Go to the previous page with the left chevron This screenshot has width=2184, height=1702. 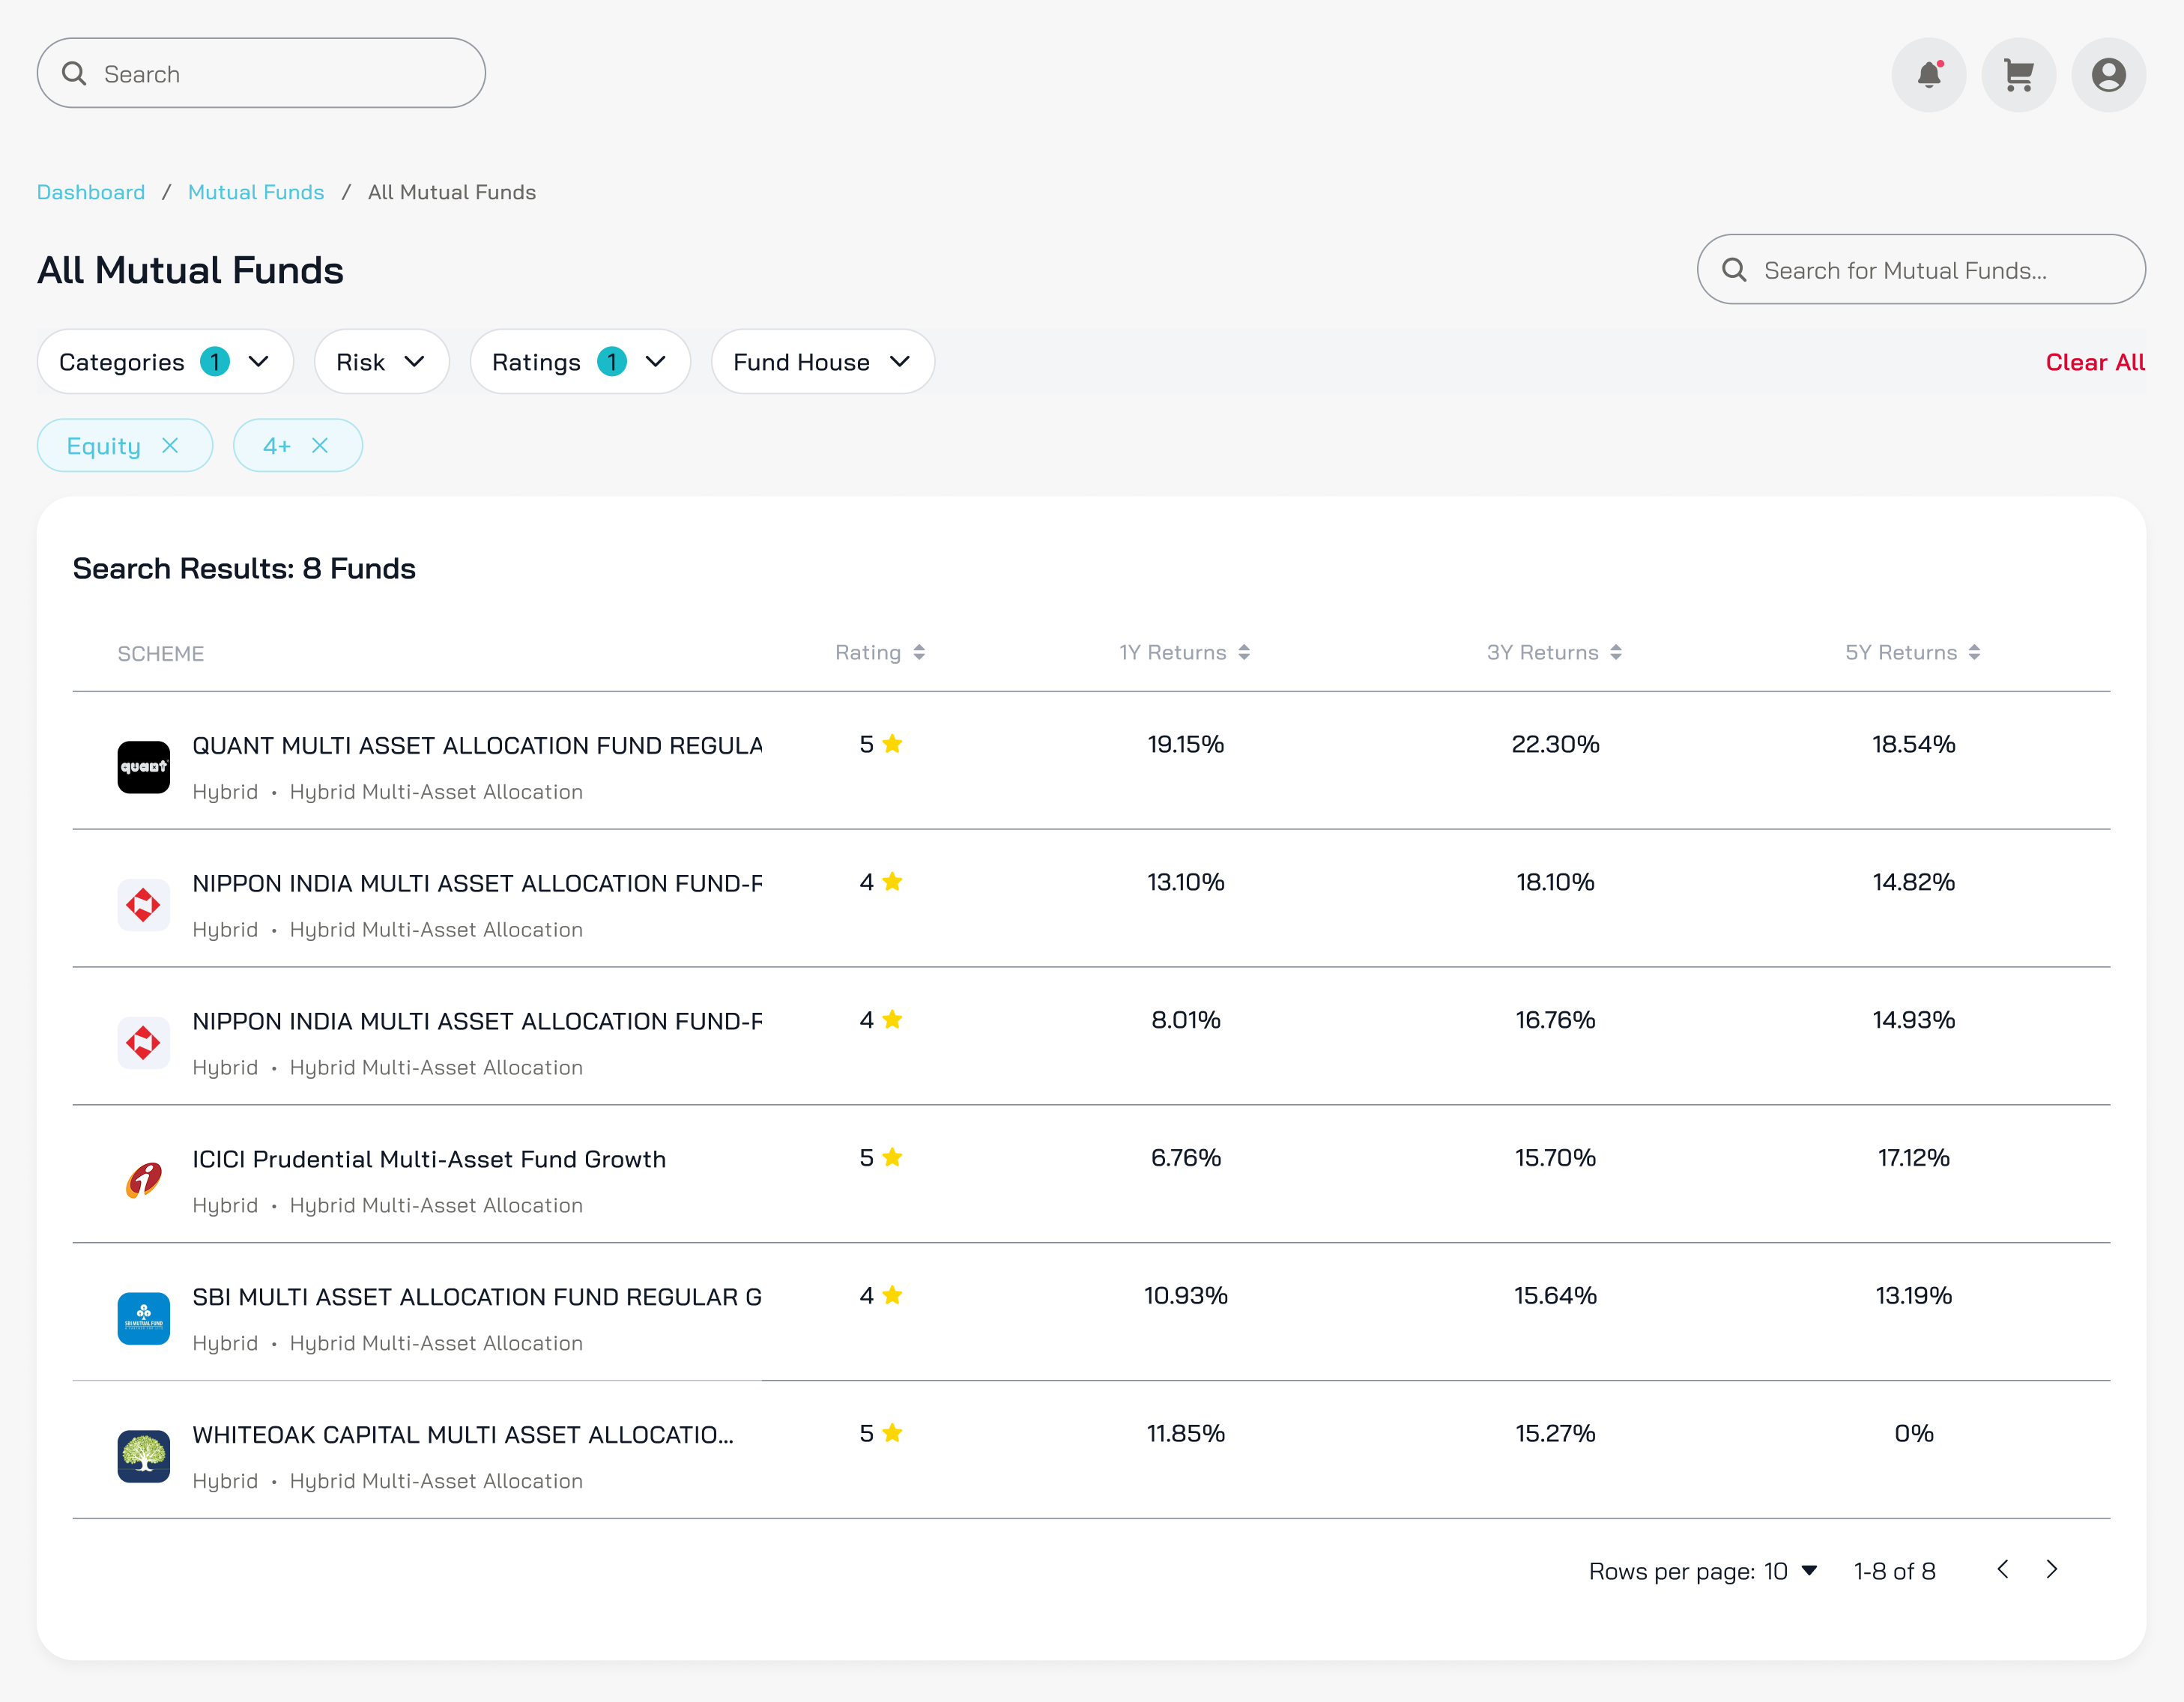2003,1569
